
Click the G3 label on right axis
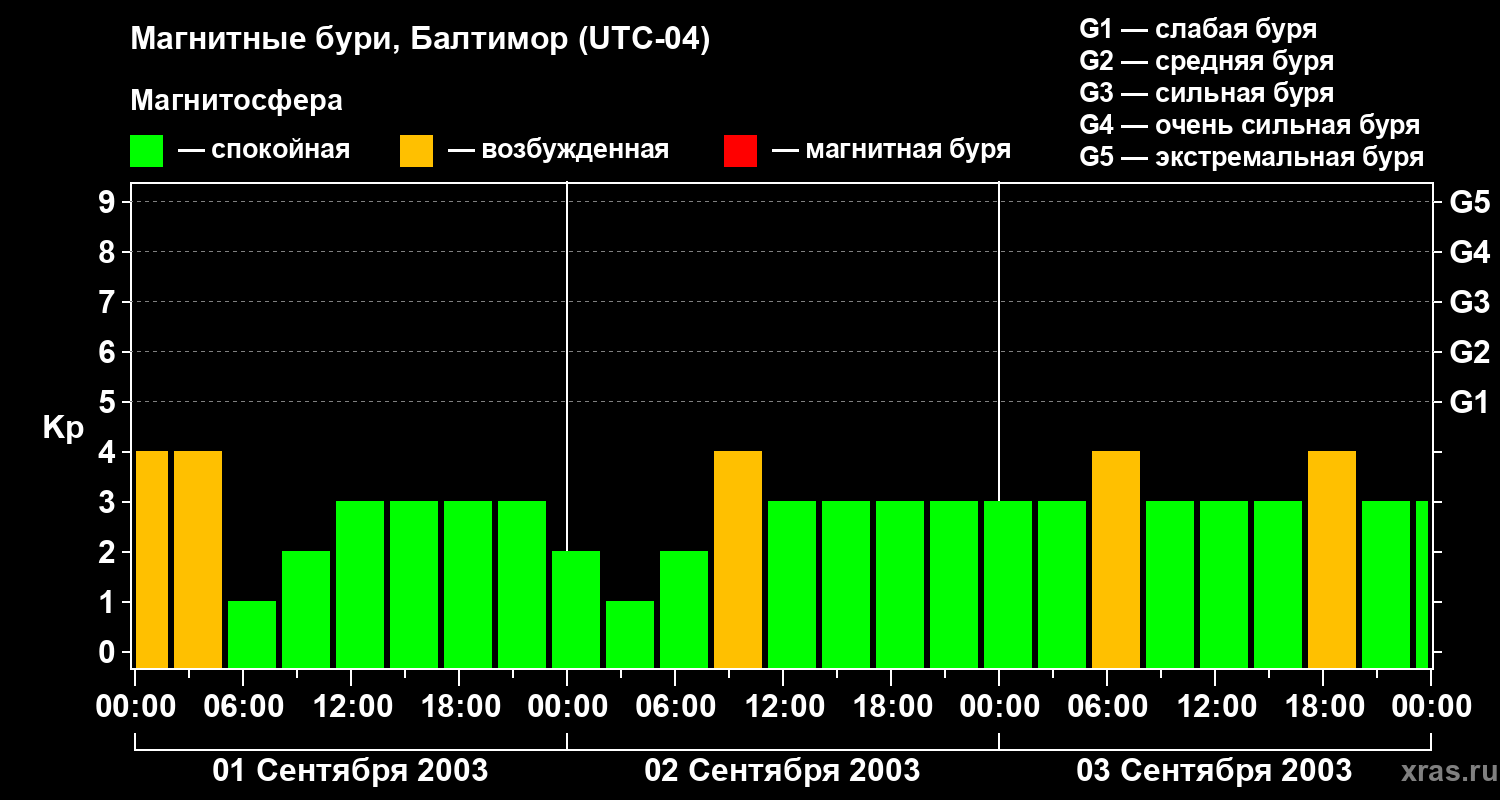pos(1469,302)
